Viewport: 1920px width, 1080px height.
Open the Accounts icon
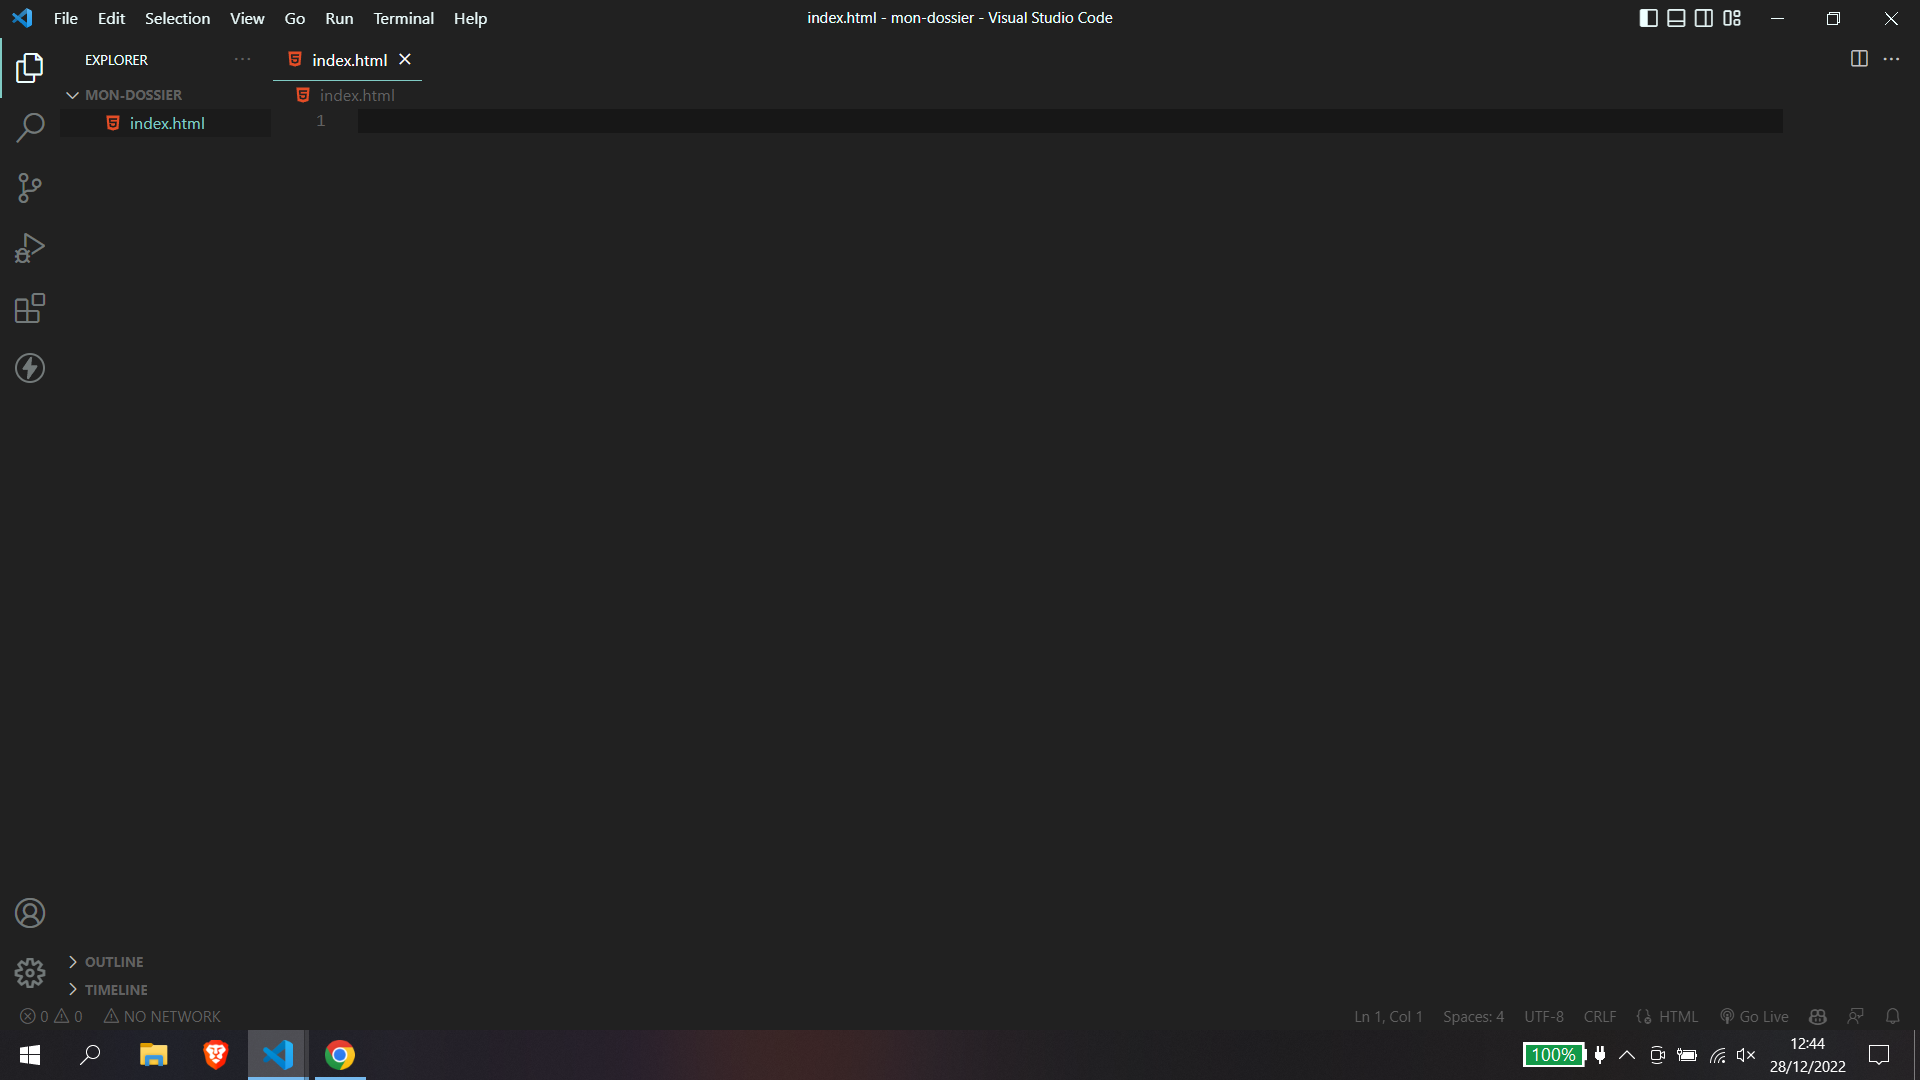pyautogui.click(x=30, y=913)
